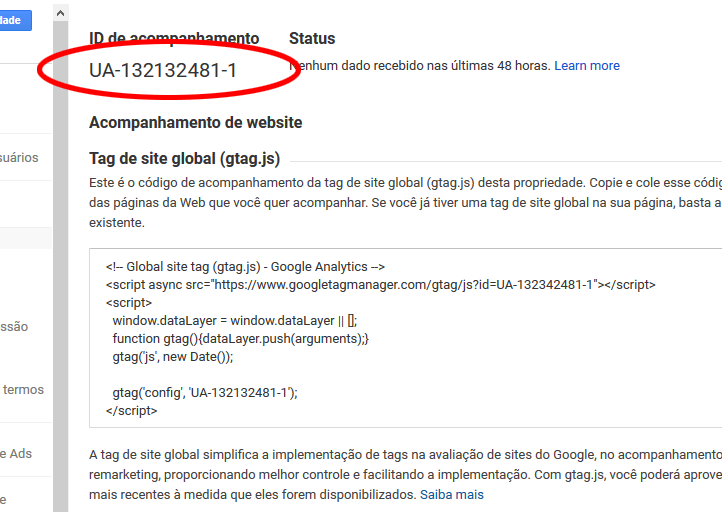Click the Global site tag comment line

[245, 267]
